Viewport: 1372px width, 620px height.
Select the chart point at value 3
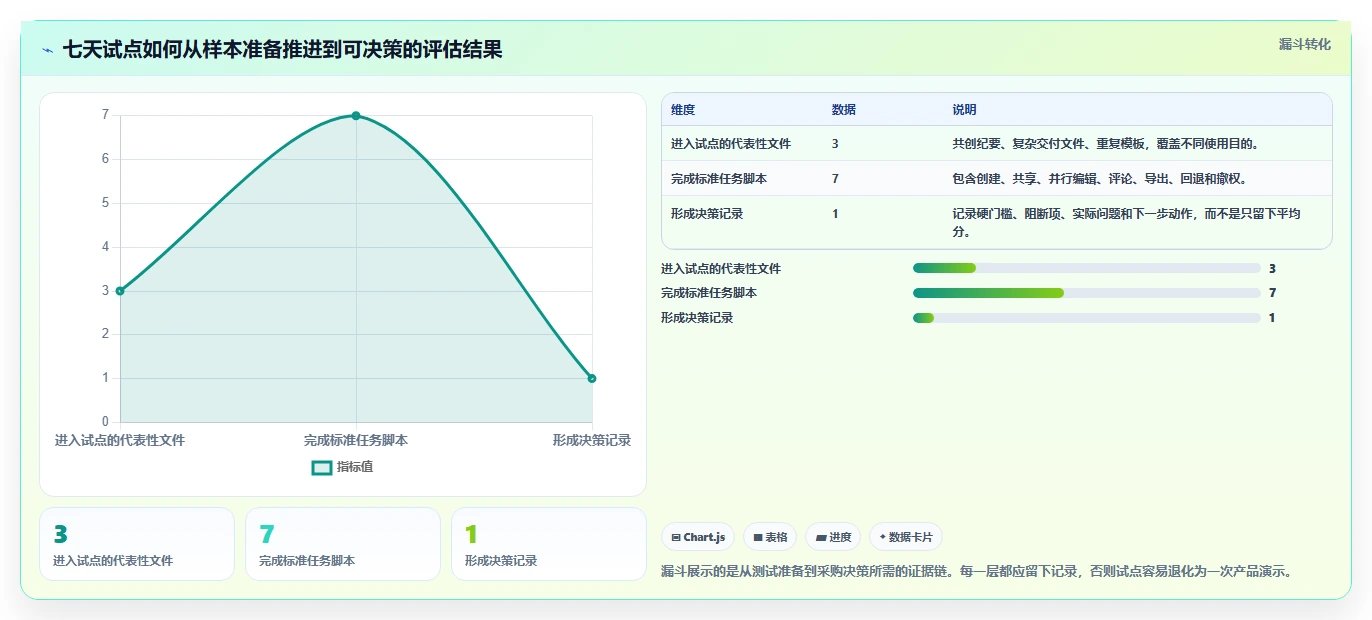(120, 291)
